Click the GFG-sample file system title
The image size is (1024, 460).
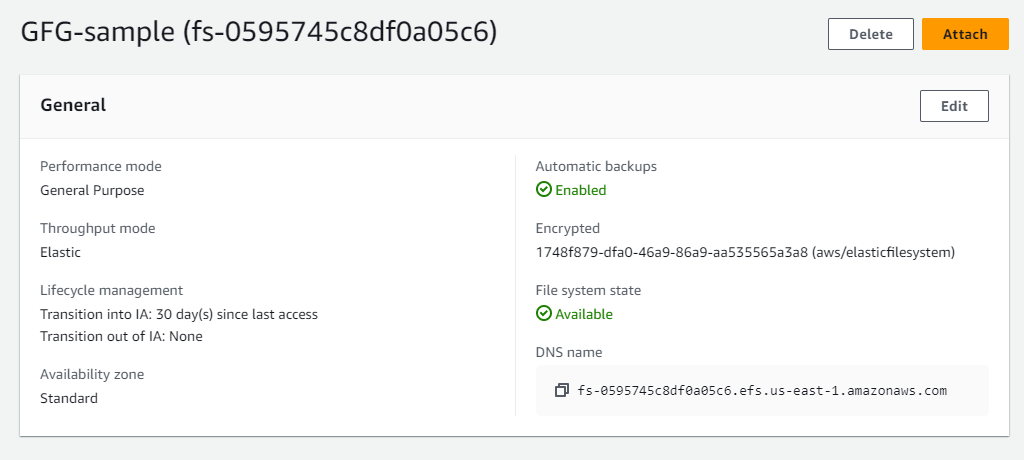[259, 33]
